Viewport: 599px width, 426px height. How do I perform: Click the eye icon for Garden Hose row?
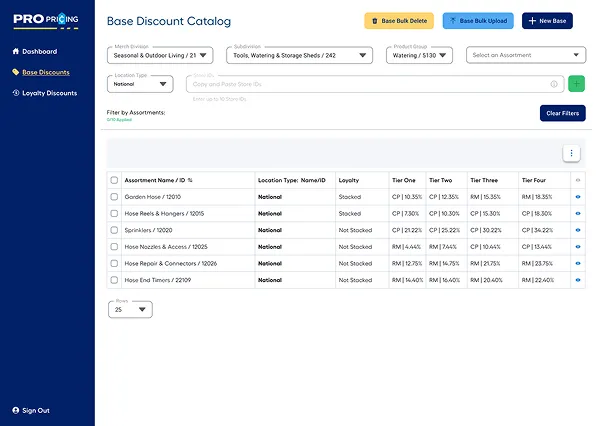578,197
